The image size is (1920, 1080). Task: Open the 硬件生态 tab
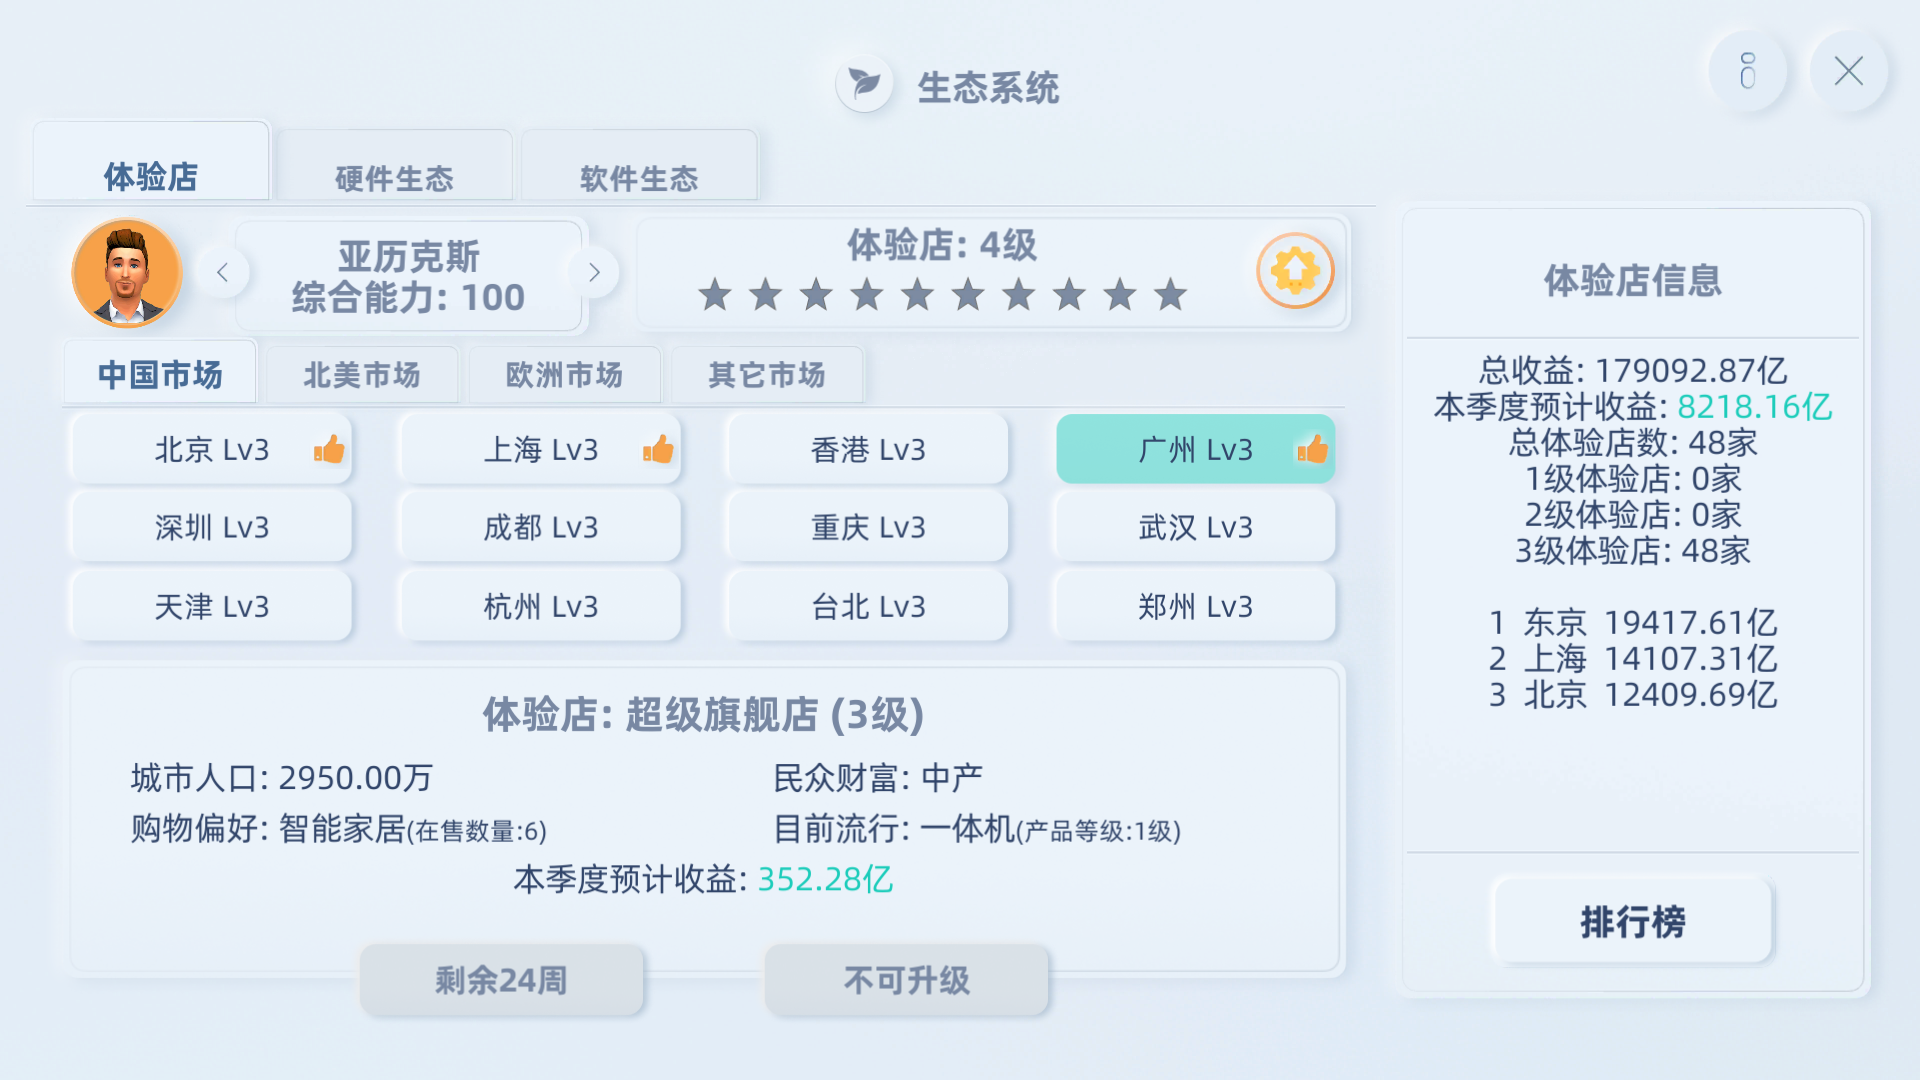pos(394,167)
